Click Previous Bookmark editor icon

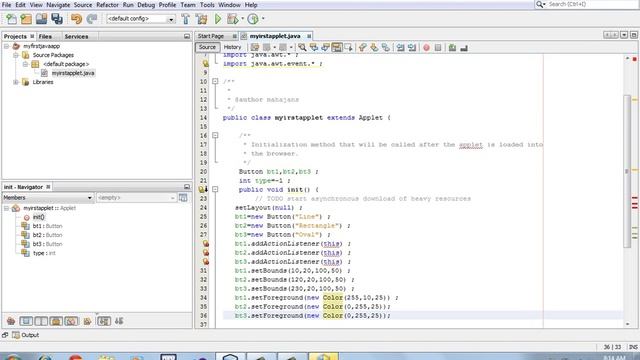pyautogui.click(x=362, y=48)
